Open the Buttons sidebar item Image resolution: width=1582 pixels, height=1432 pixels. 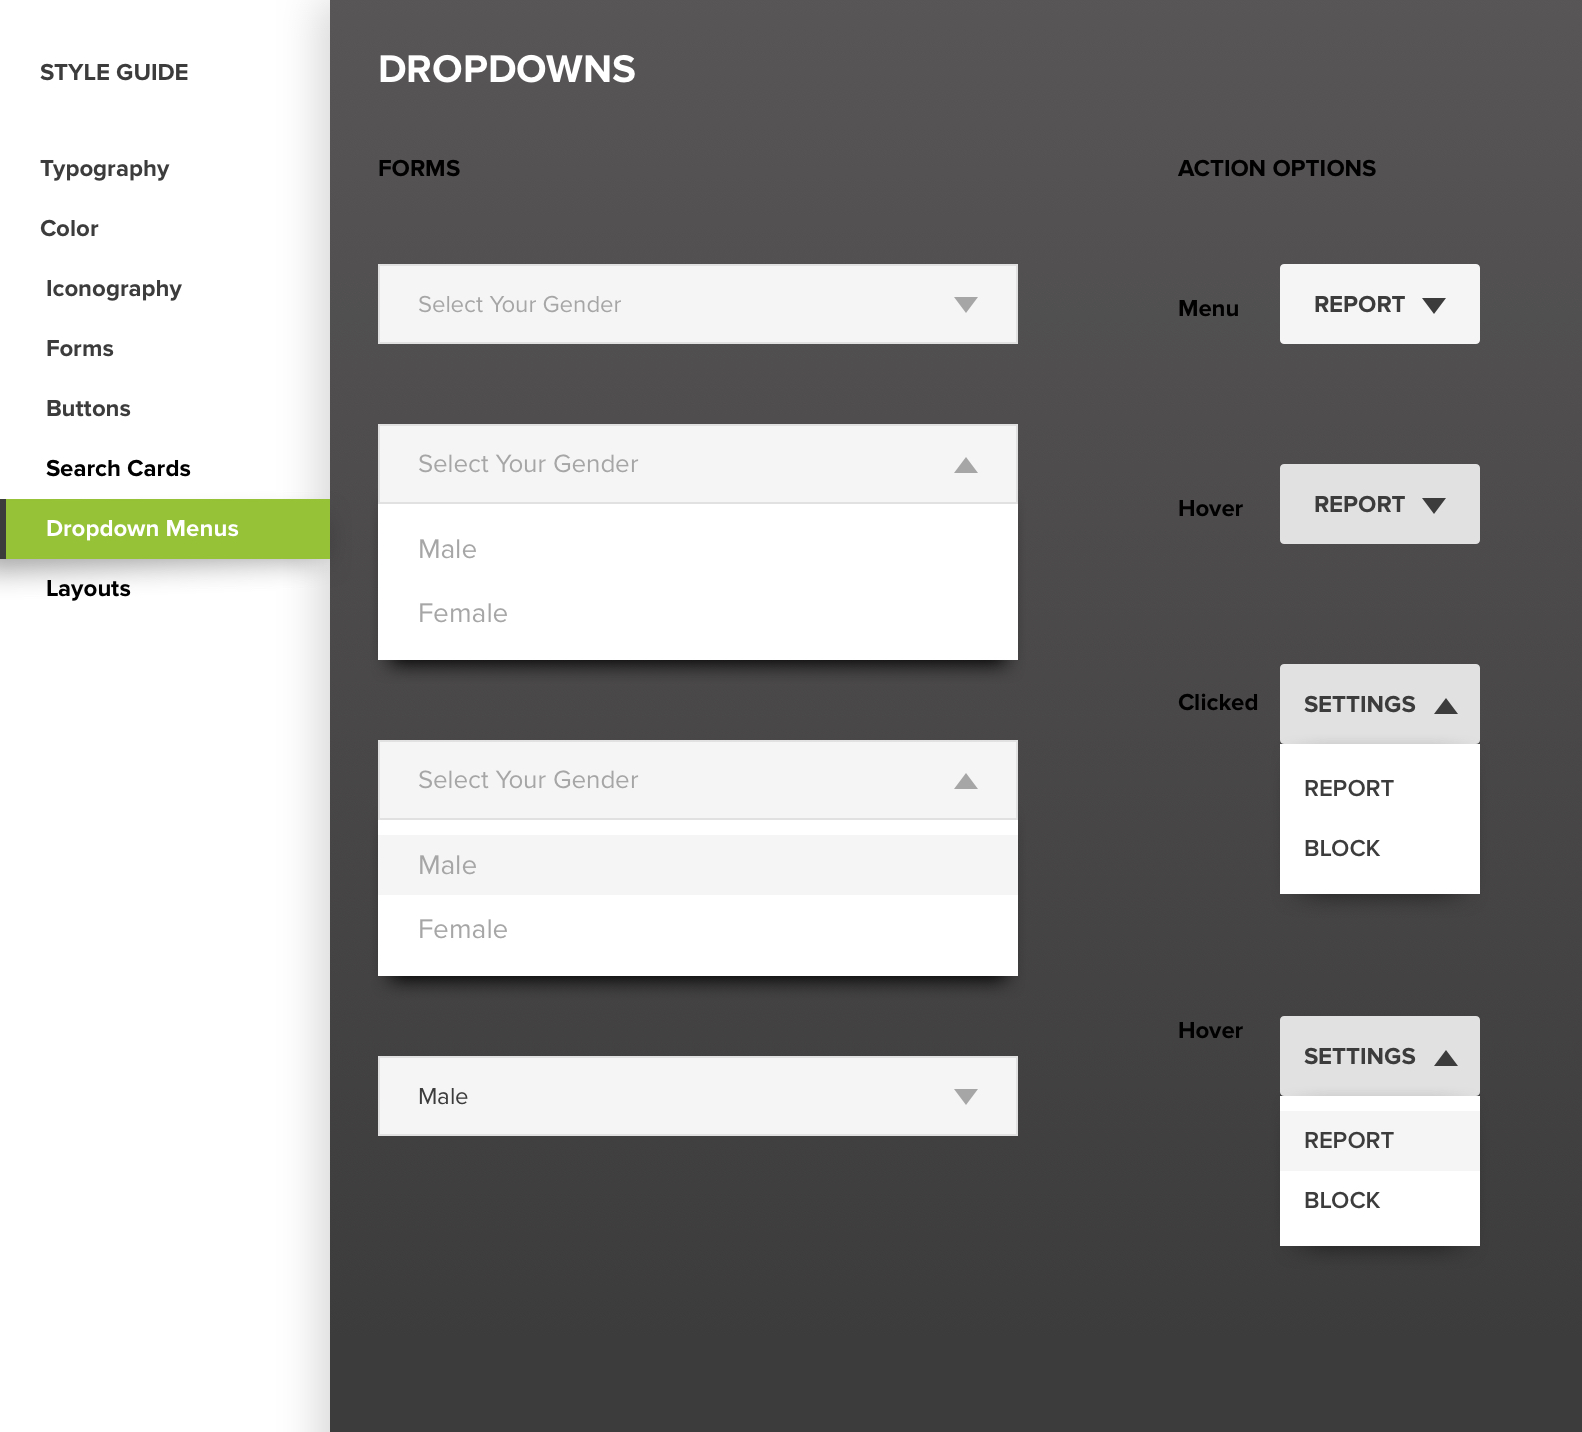tap(88, 408)
